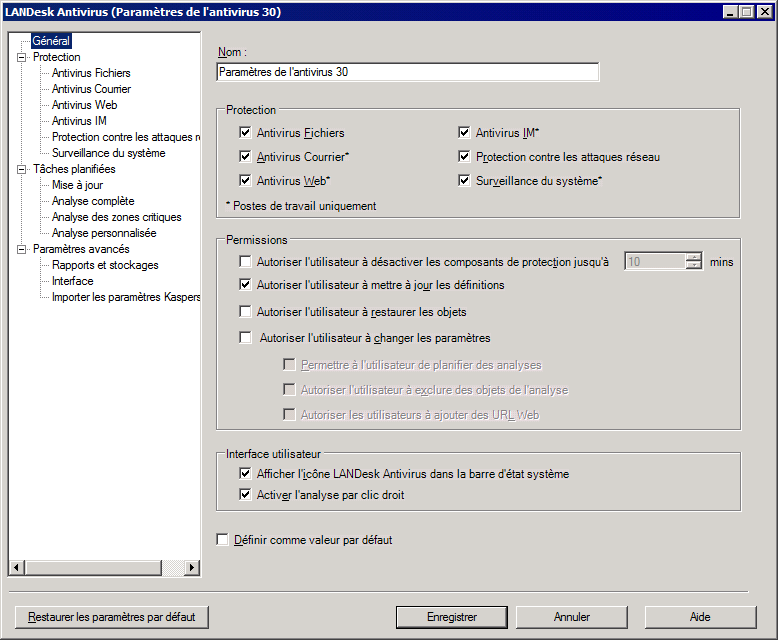Click the Annuler button
This screenshot has height=640, width=778.
[572, 617]
